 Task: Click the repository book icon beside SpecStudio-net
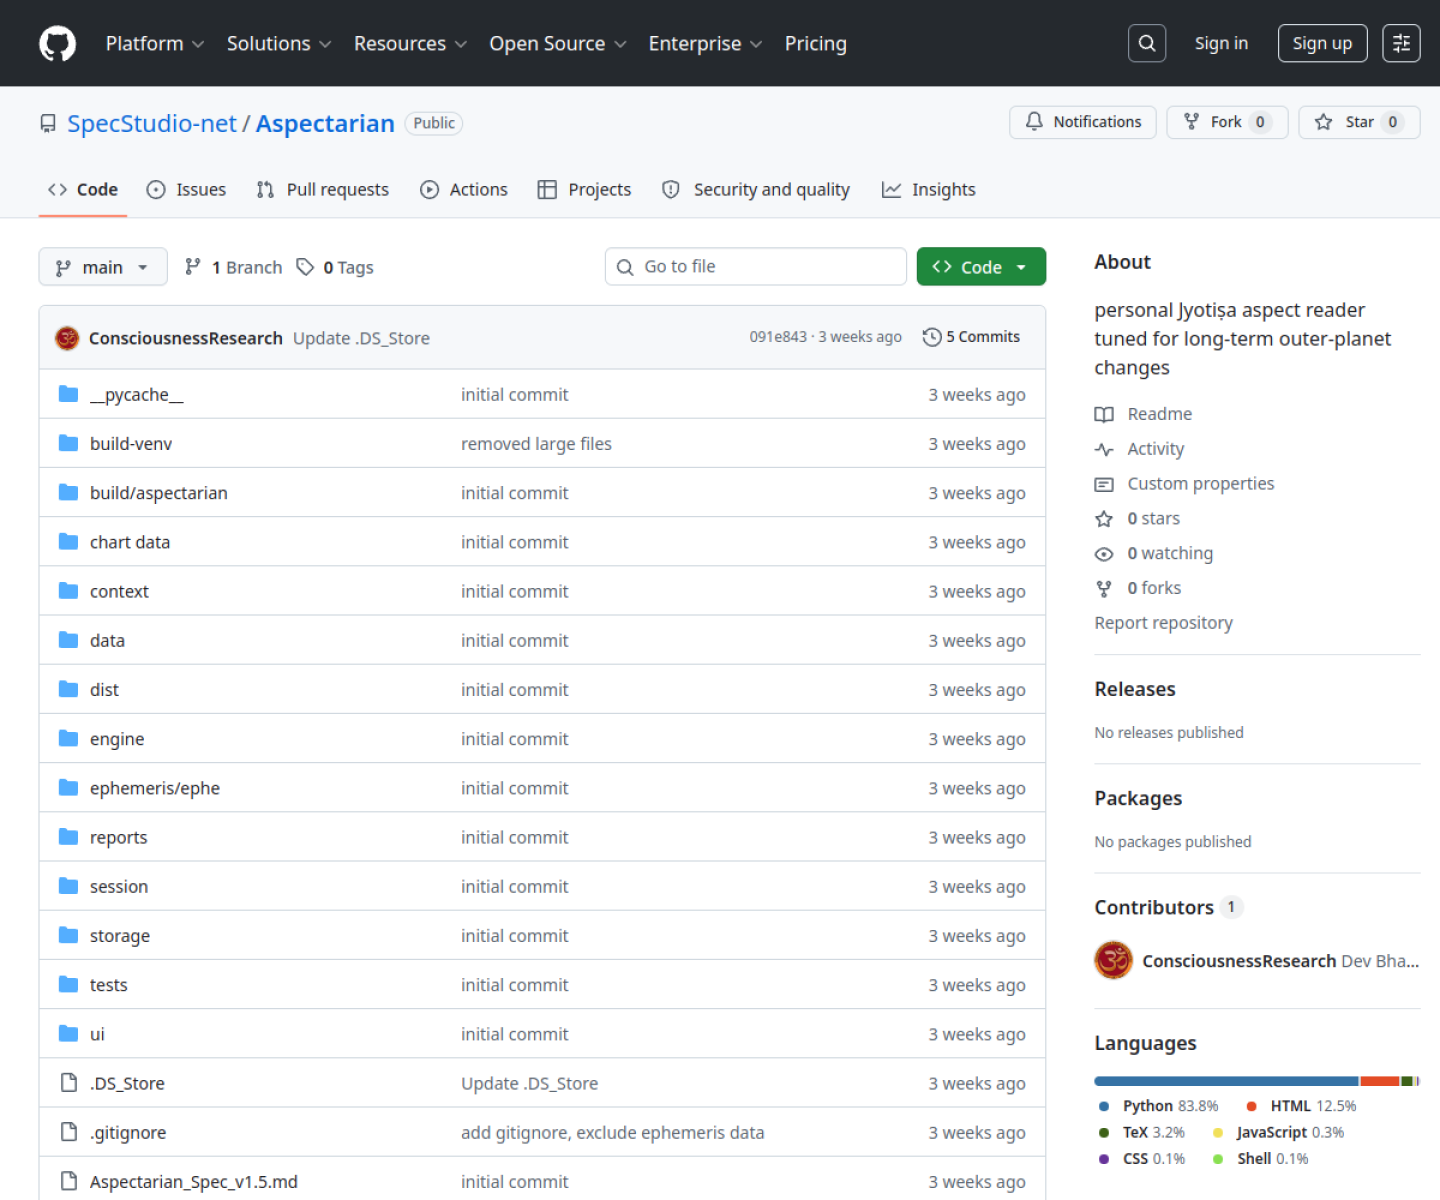tap(47, 124)
